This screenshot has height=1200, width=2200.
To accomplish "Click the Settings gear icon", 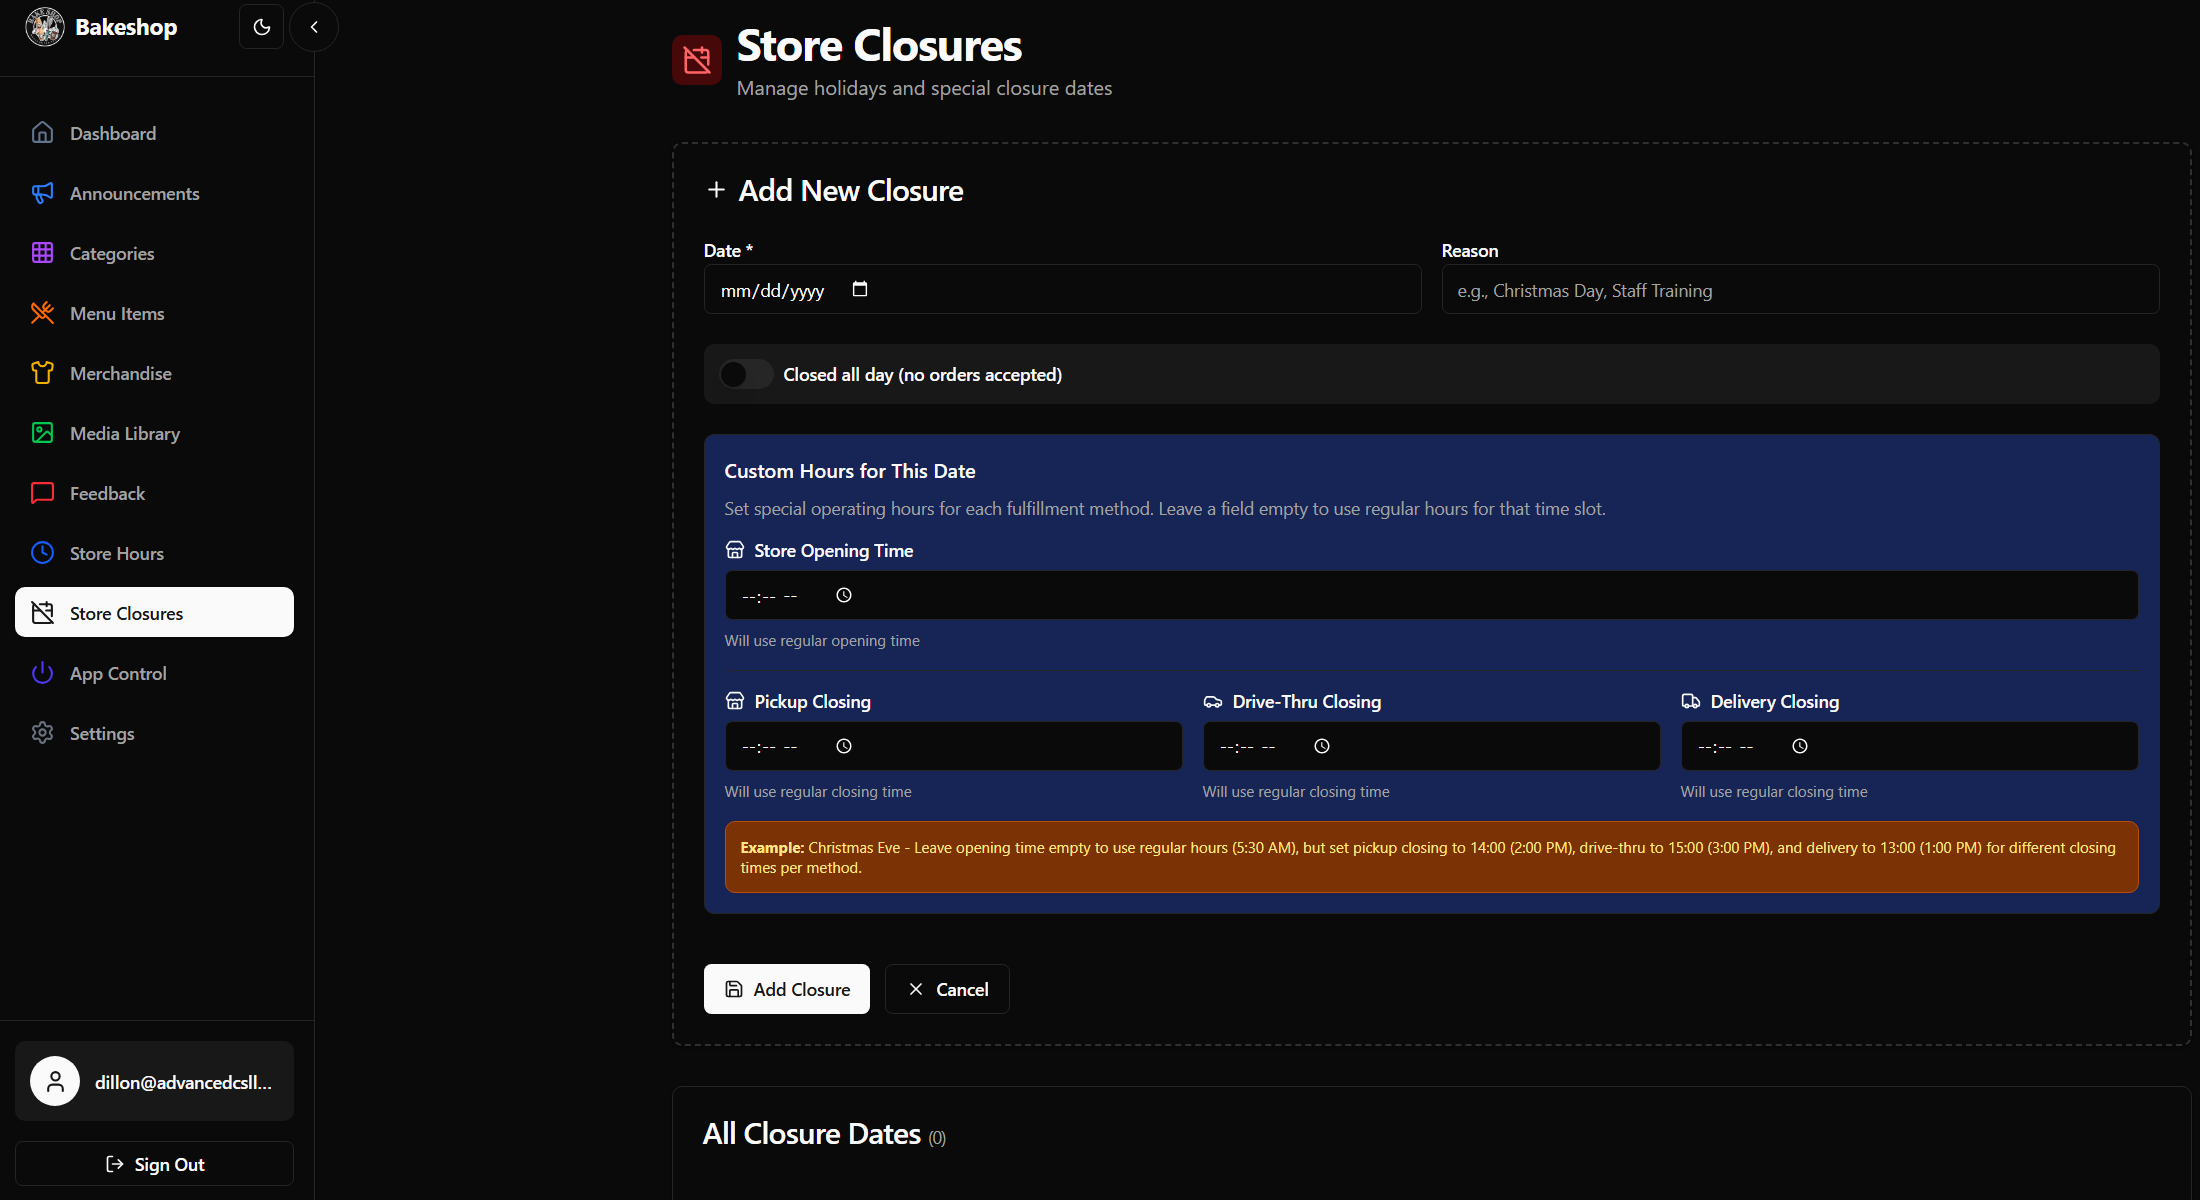I will pos(42,733).
